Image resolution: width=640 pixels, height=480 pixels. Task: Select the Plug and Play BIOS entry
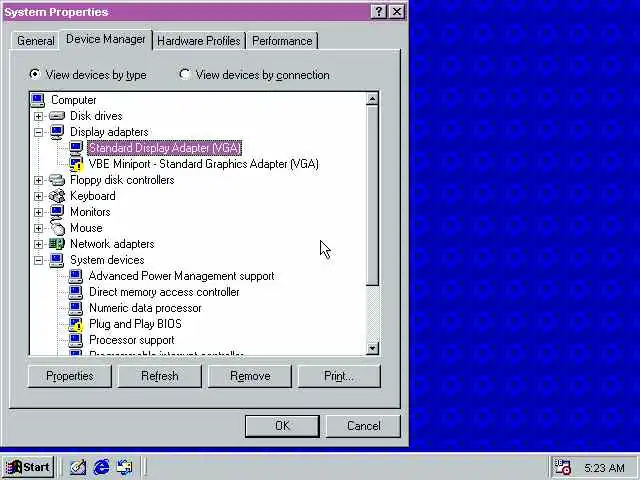(x=135, y=324)
